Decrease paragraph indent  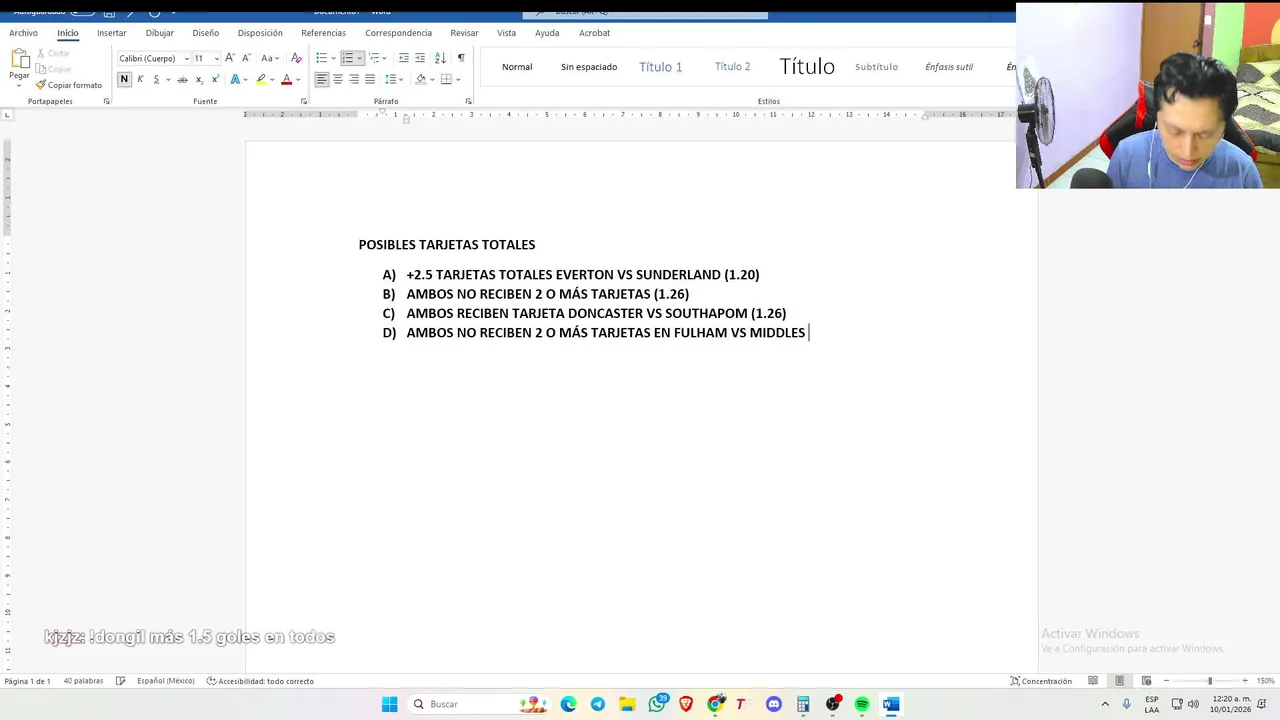point(404,58)
